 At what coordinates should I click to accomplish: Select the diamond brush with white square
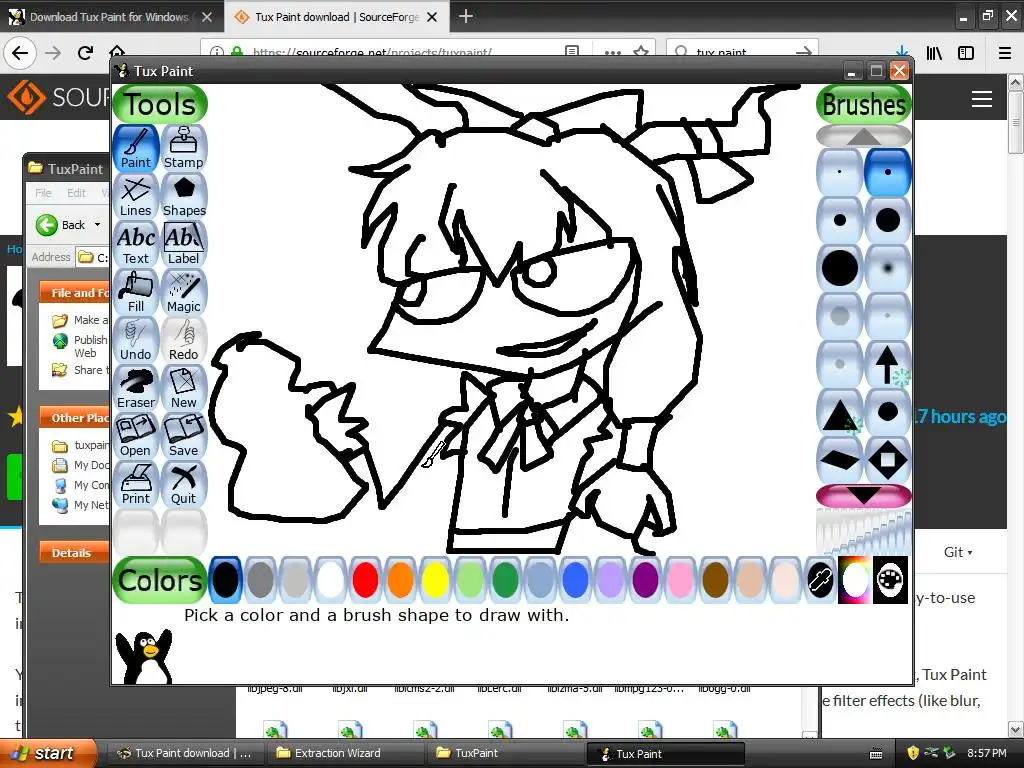[x=888, y=460]
